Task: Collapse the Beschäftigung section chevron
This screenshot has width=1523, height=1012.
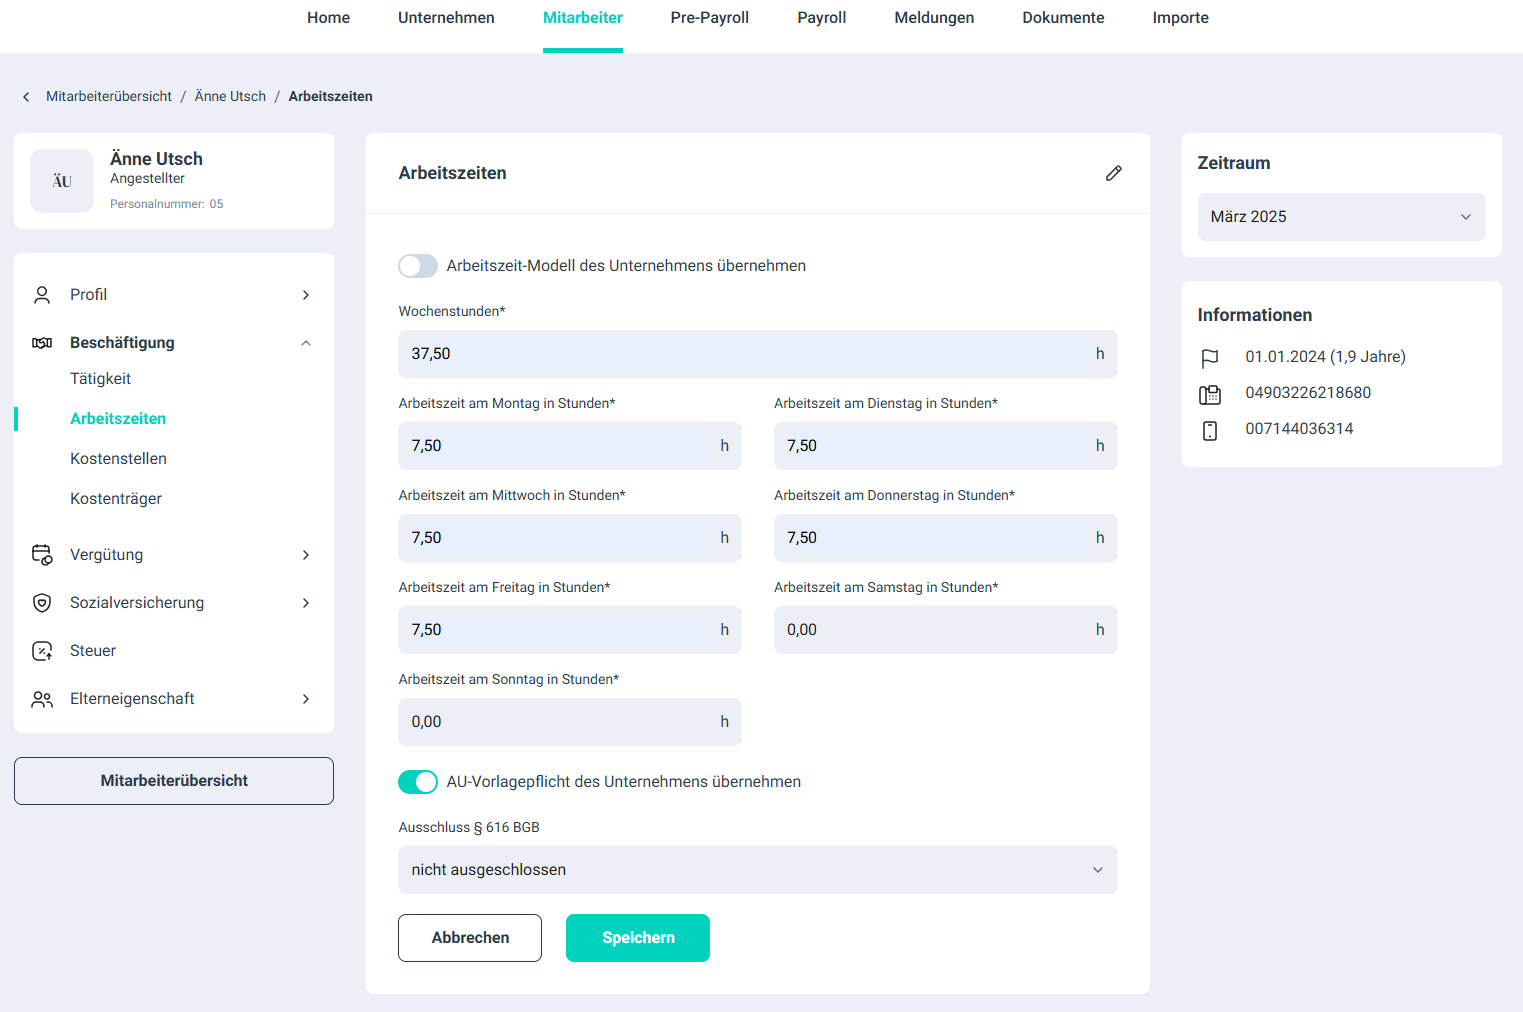Action: point(306,343)
